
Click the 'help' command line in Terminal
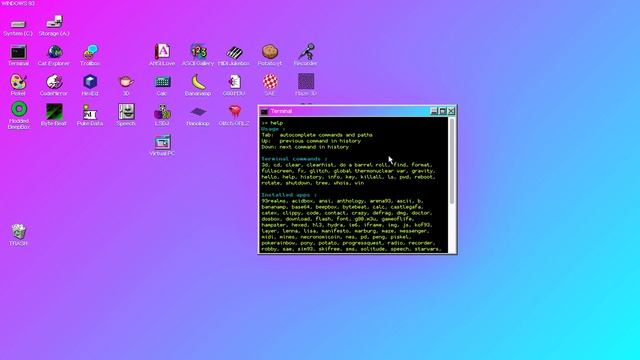272,123
